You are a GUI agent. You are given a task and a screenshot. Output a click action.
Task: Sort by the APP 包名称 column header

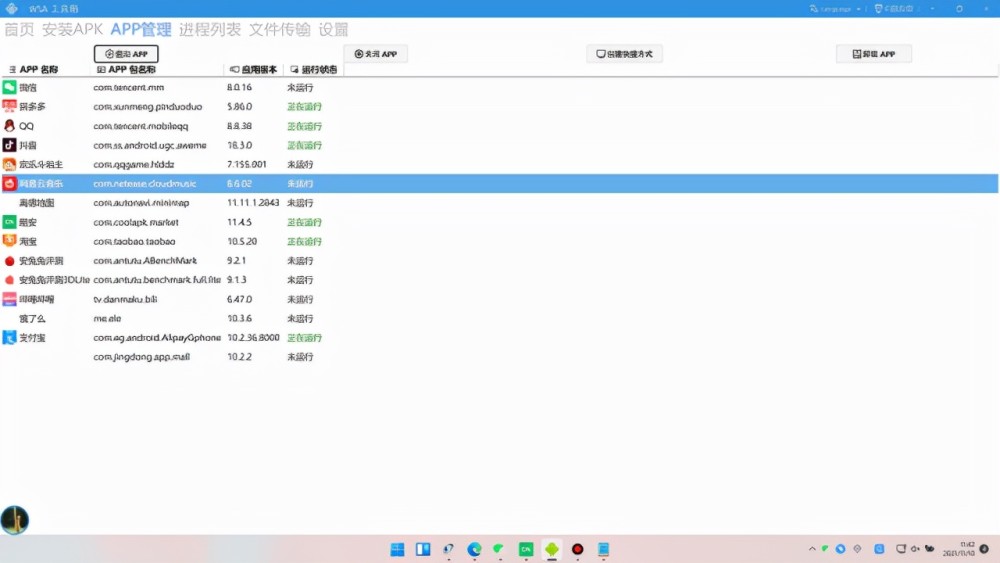pyautogui.click(x=130, y=70)
